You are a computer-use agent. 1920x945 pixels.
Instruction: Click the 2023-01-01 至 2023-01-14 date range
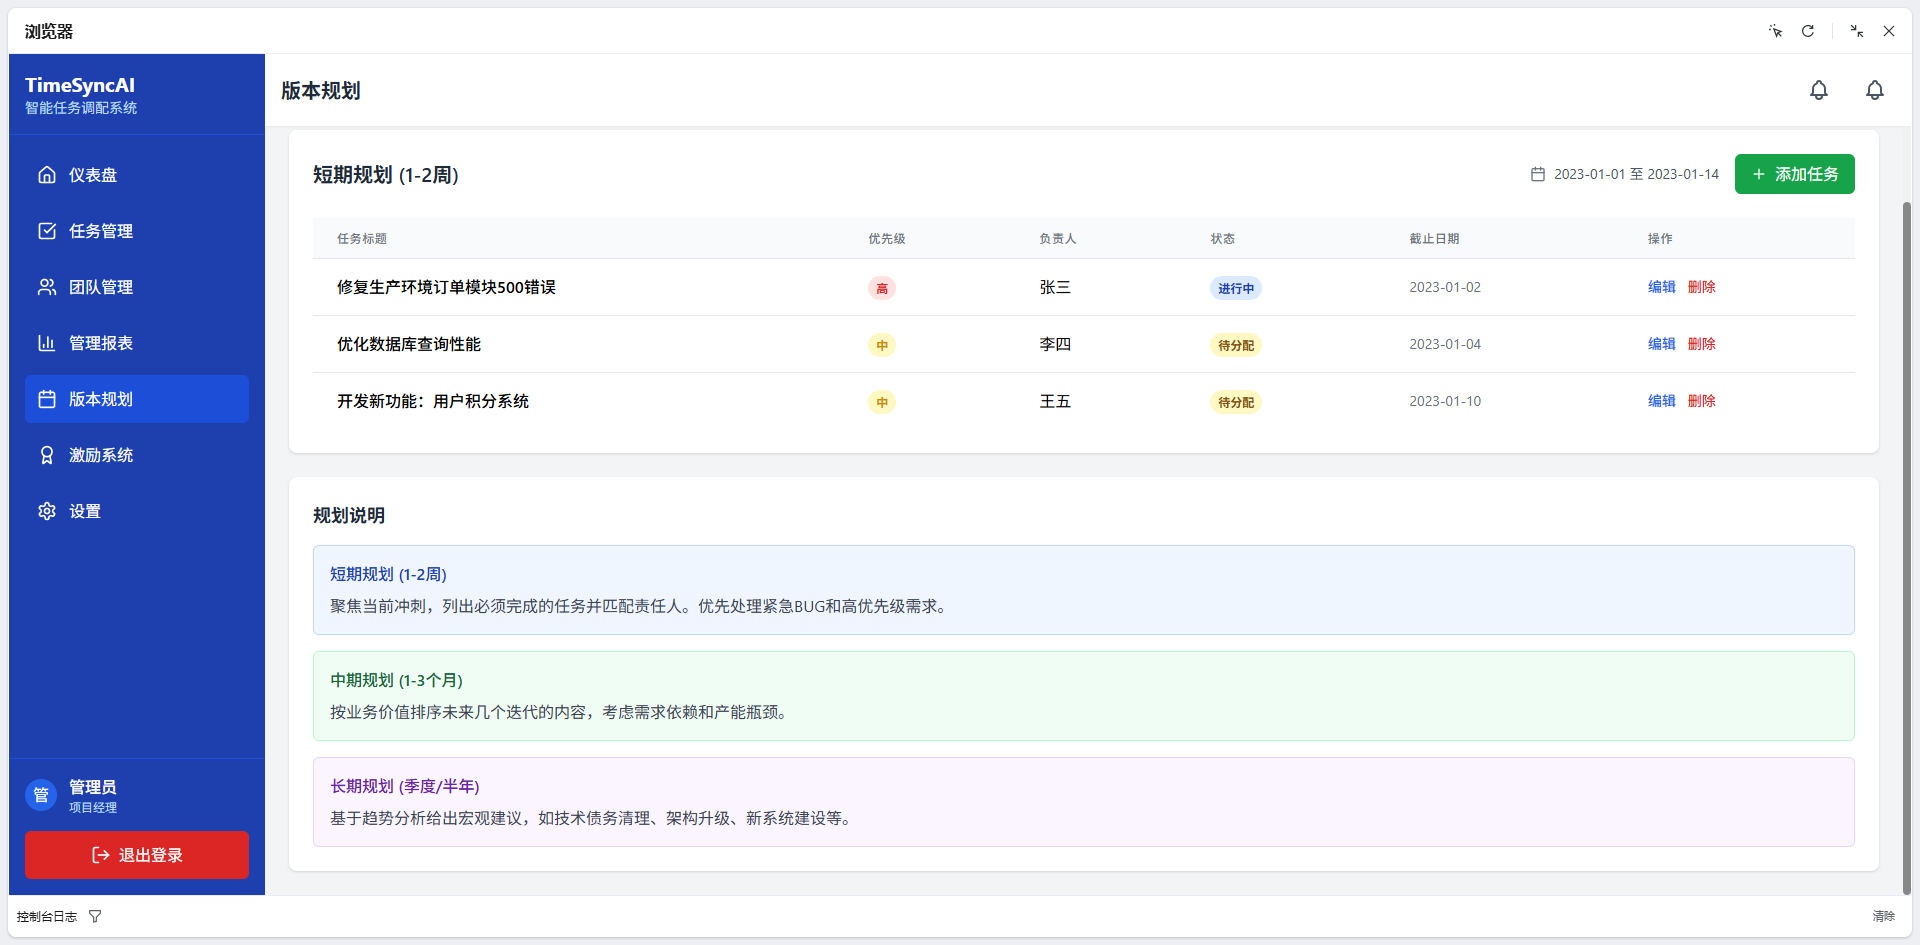pyautogui.click(x=1636, y=174)
